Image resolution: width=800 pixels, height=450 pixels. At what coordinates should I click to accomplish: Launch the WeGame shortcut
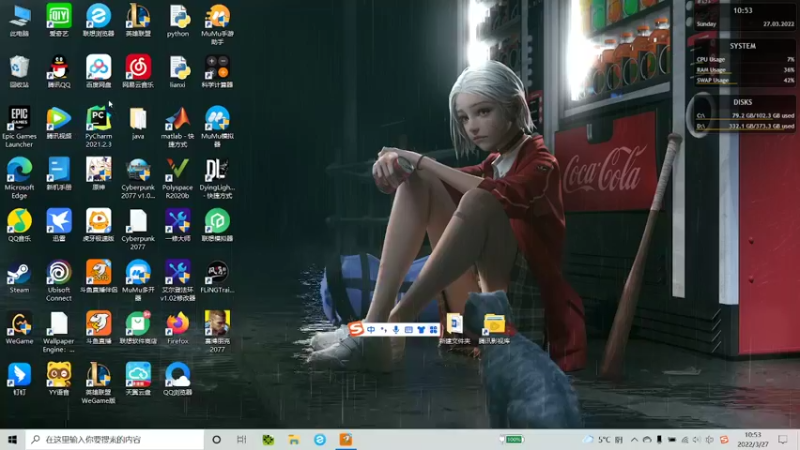19,328
